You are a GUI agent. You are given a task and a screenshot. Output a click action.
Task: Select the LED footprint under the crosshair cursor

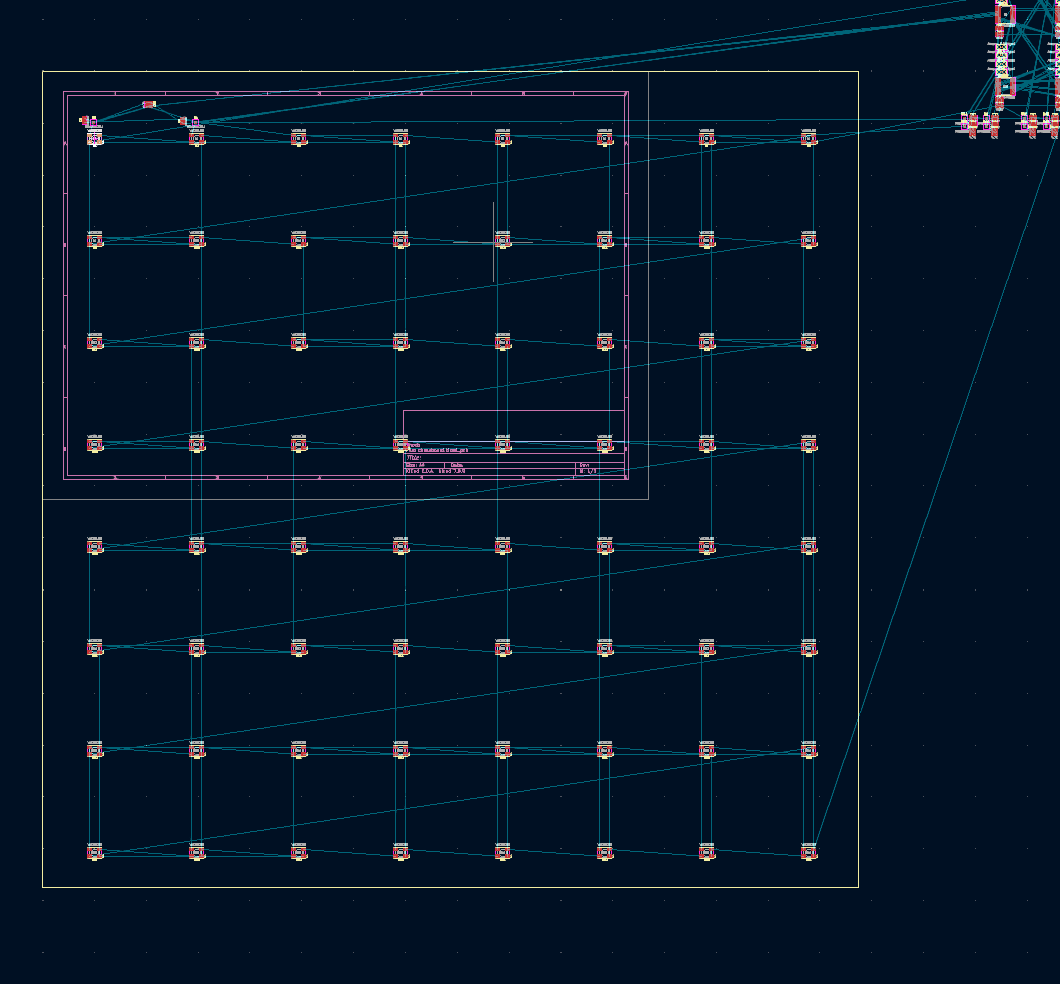[x=503, y=240]
